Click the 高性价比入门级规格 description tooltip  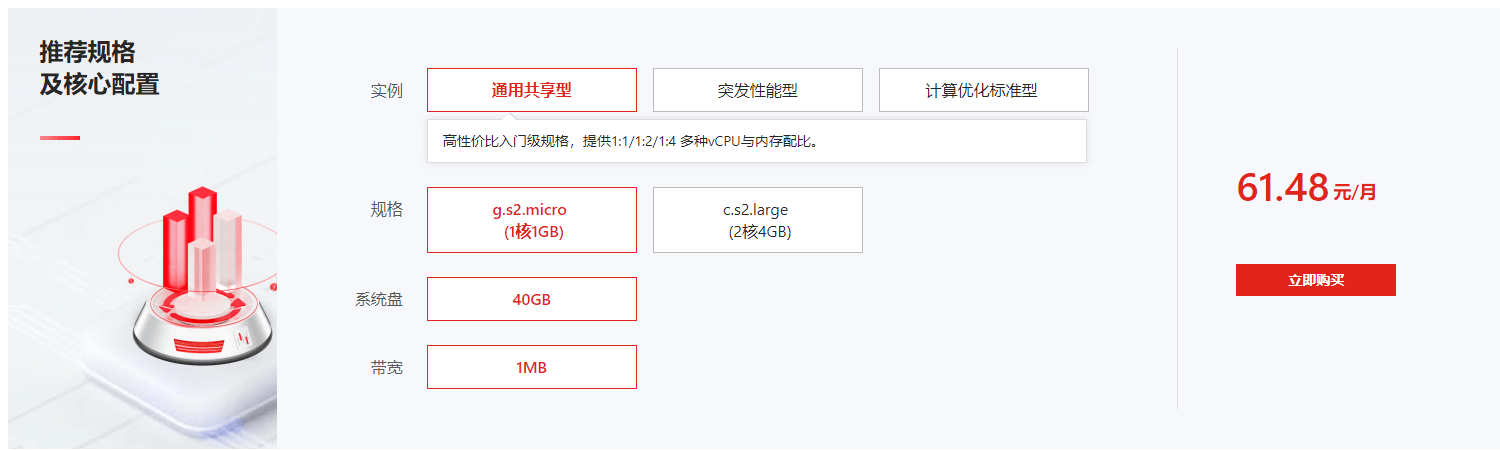[757, 141]
